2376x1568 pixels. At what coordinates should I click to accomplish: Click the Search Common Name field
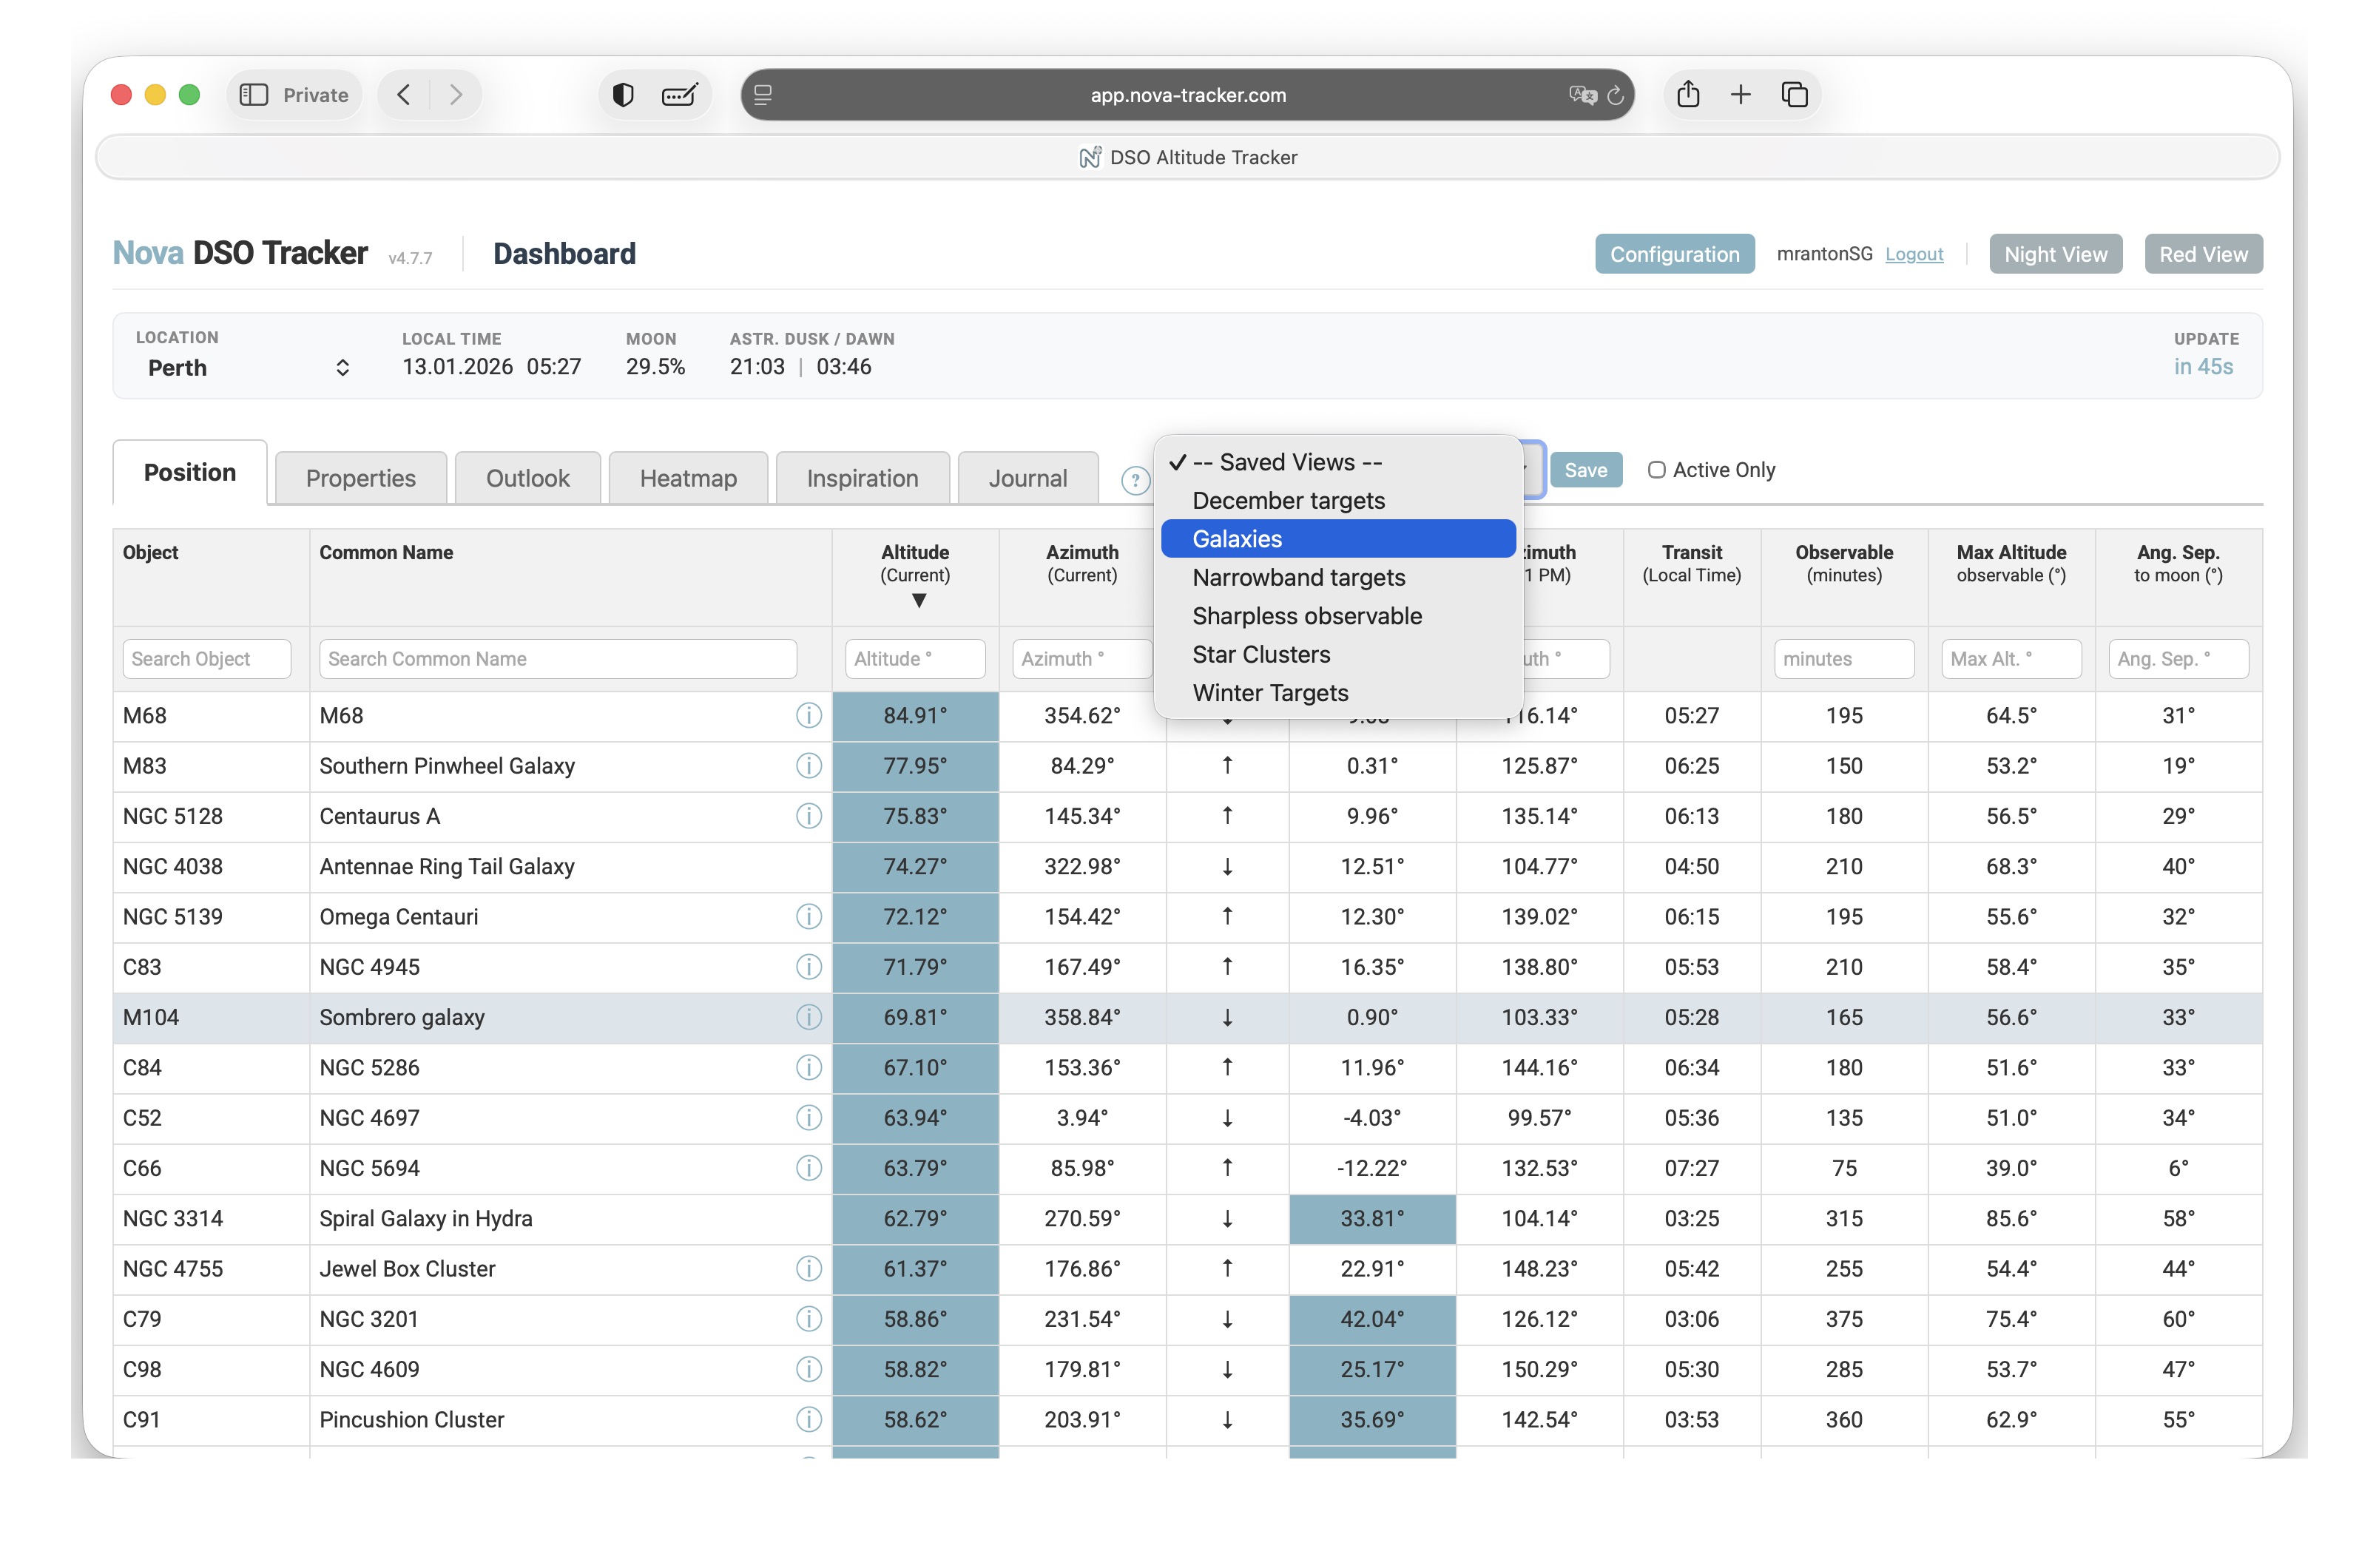coord(557,659)
